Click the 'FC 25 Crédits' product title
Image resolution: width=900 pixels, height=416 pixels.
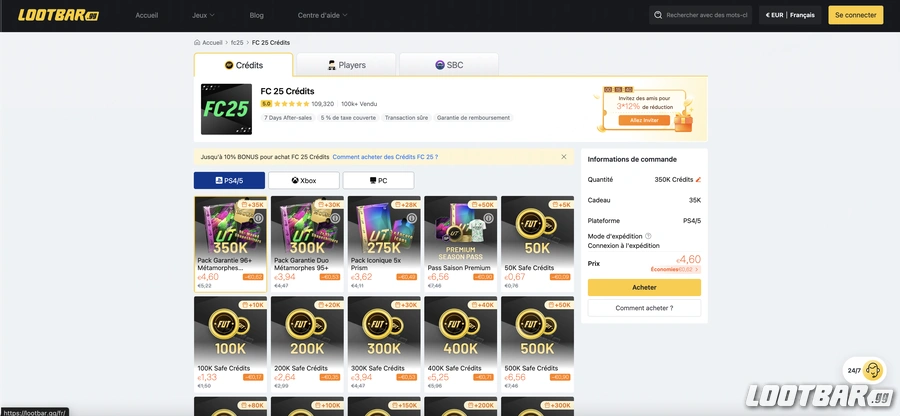[x=288, y=91]
